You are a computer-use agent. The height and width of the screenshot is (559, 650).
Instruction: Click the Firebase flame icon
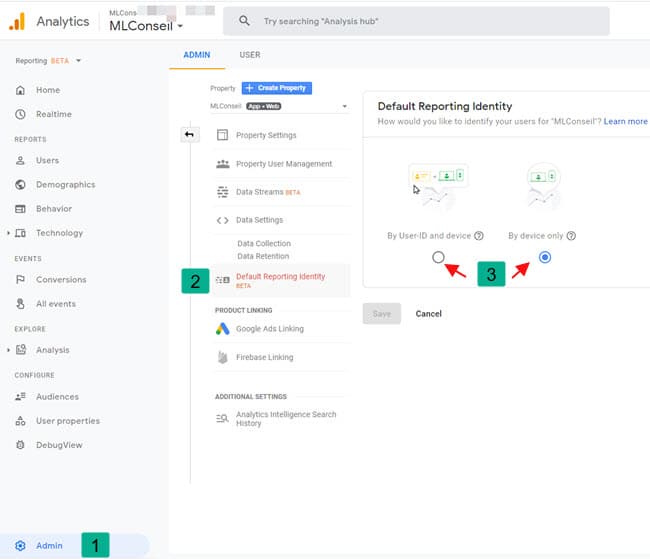pos(223,357)
